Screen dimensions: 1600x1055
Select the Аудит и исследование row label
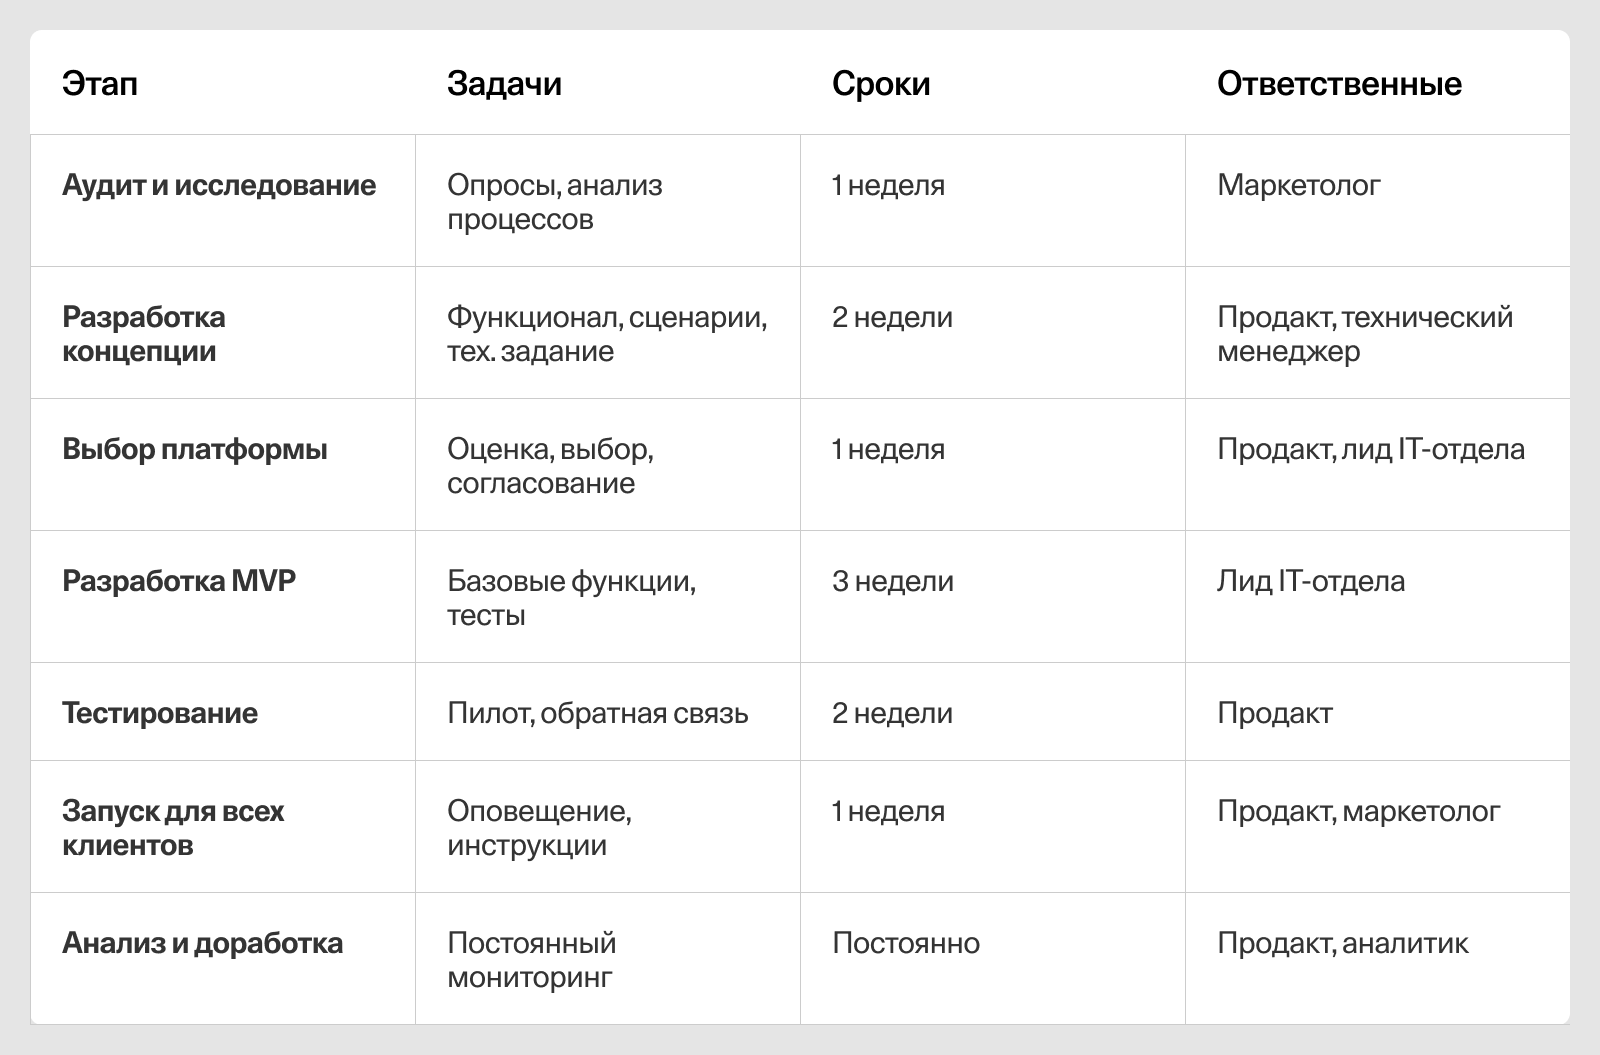(219, 185)
